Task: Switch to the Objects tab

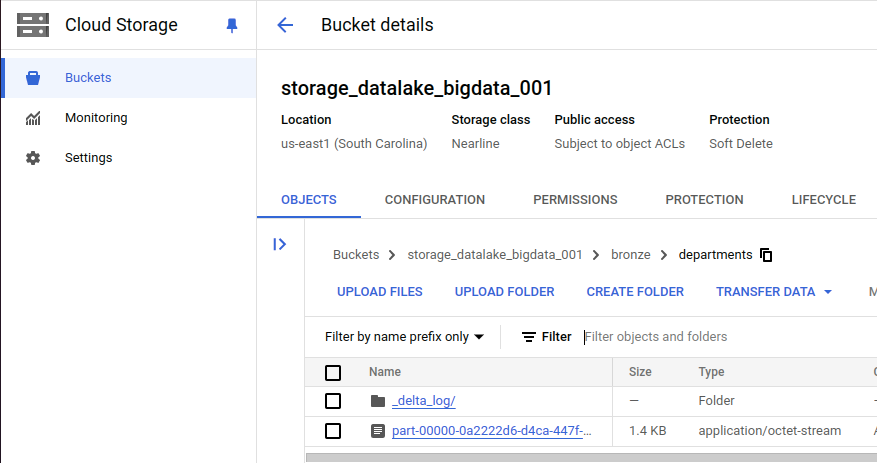Action: 309,200
